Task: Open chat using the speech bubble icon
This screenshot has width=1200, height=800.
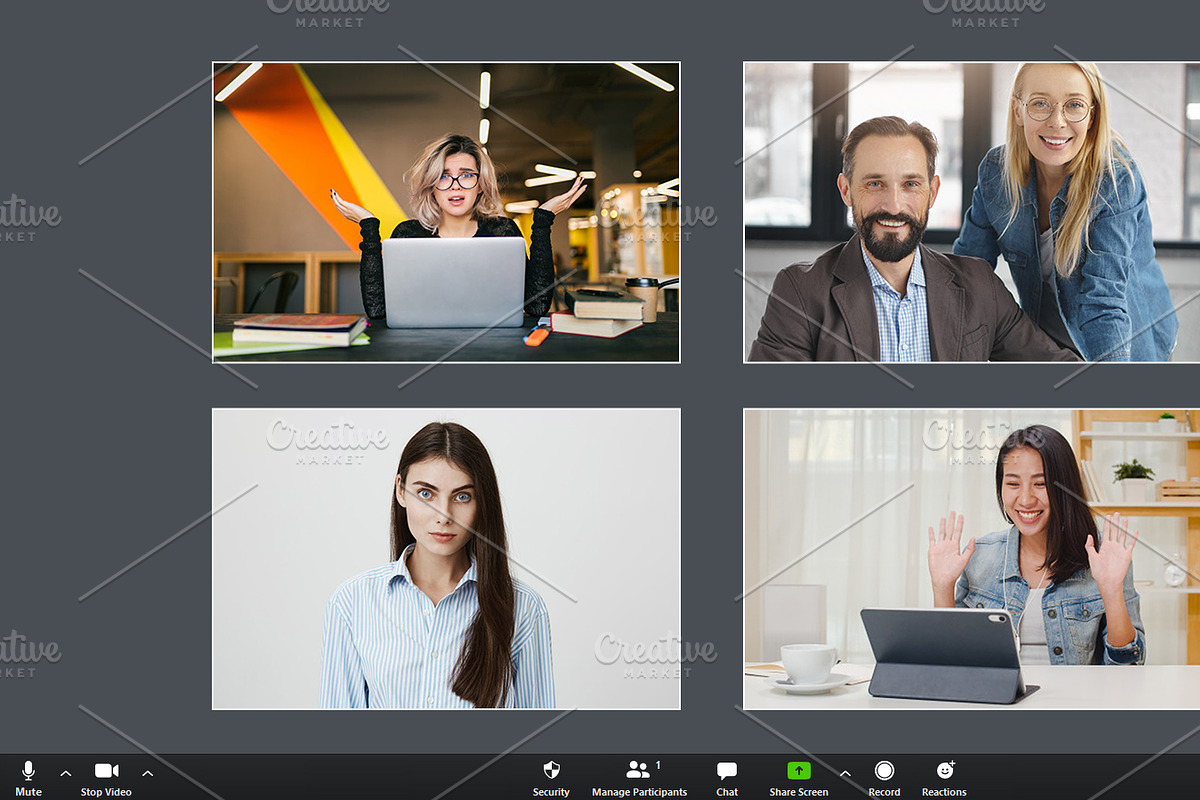Action: point(726,770)
